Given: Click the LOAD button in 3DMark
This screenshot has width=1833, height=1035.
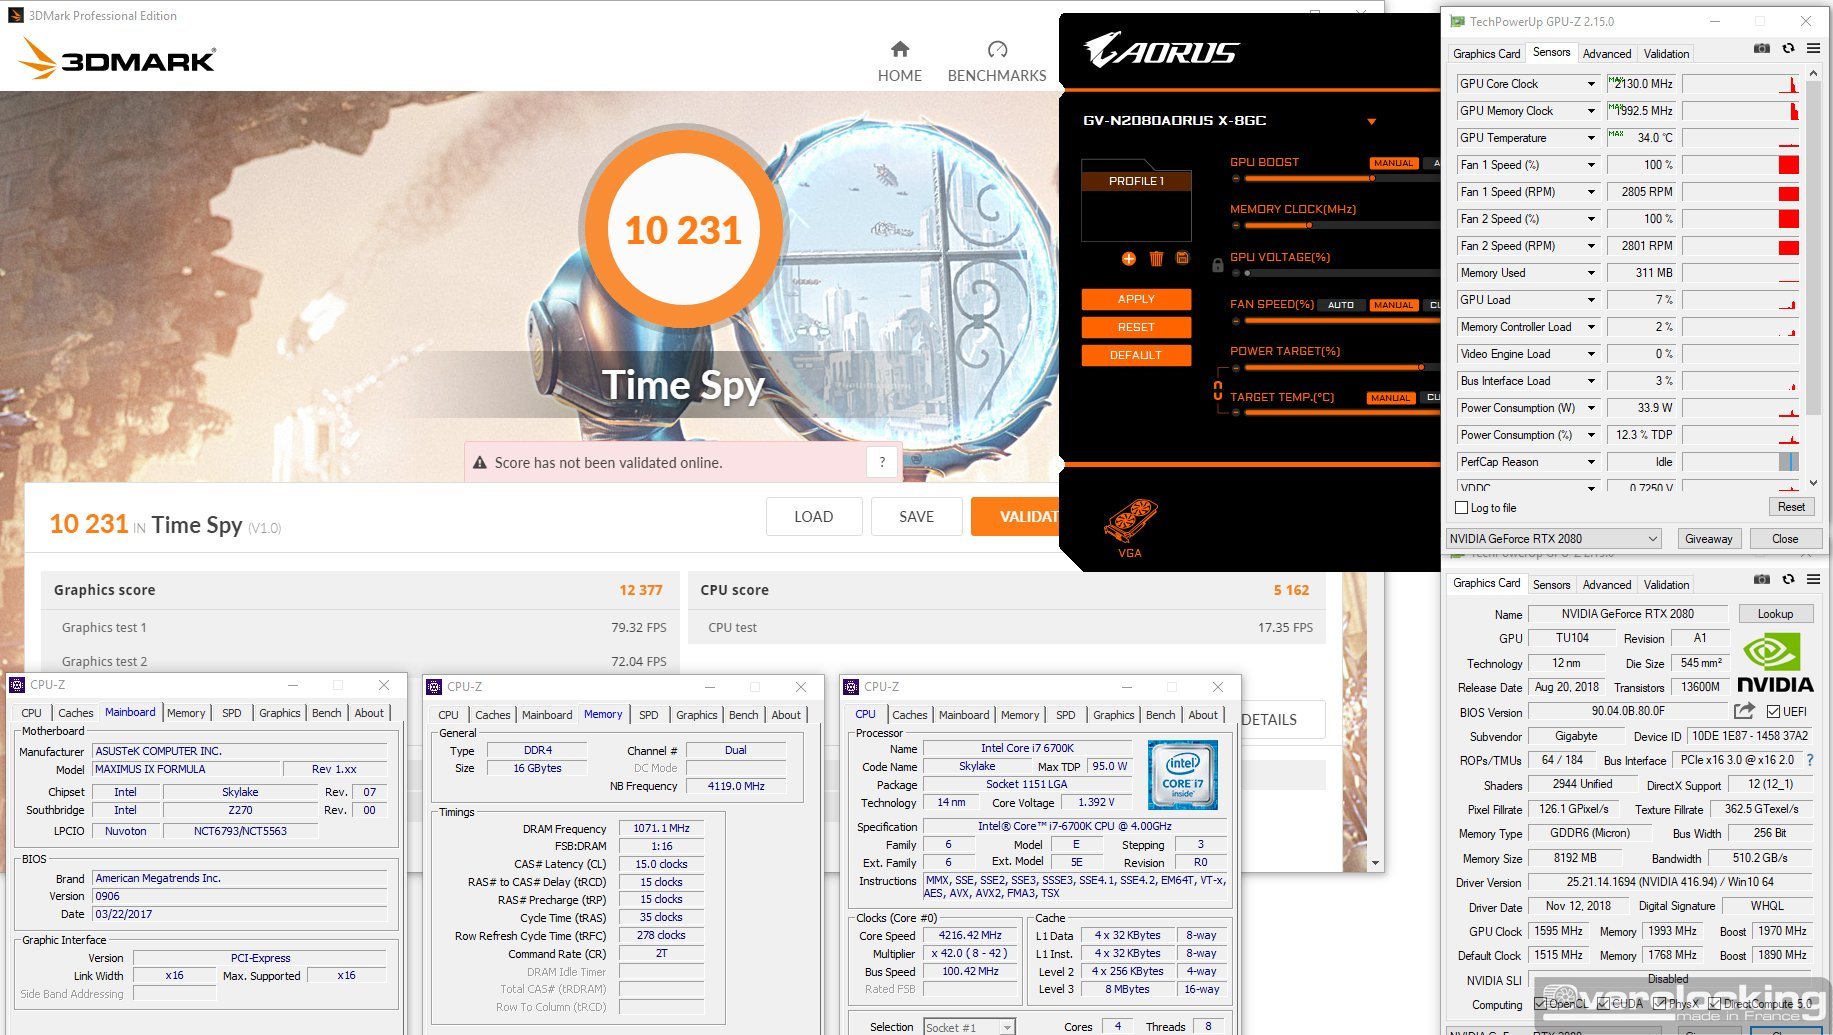Looking at the screenshot, I should pos(813,517).
